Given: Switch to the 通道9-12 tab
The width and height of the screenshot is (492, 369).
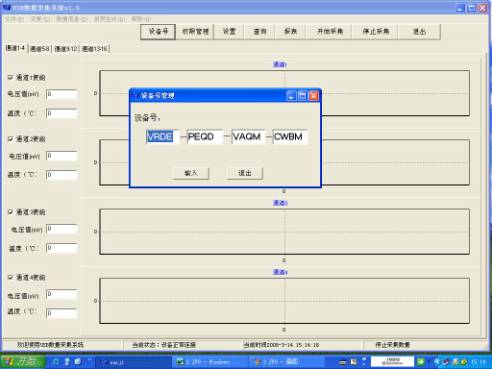Looking at the screenshot, I should coord(66,49).
